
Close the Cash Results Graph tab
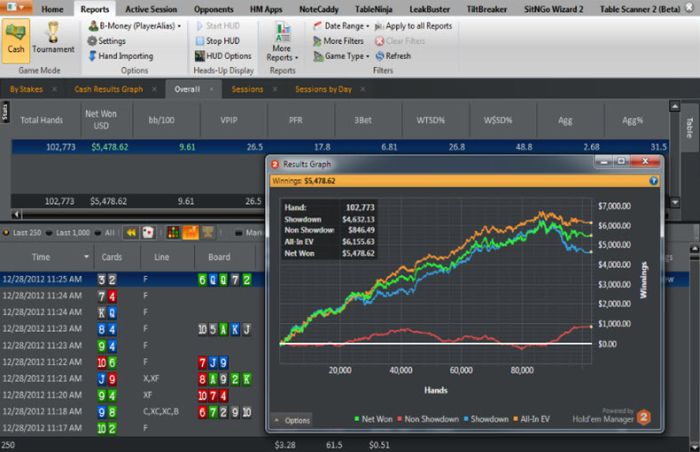coord(154,89)
